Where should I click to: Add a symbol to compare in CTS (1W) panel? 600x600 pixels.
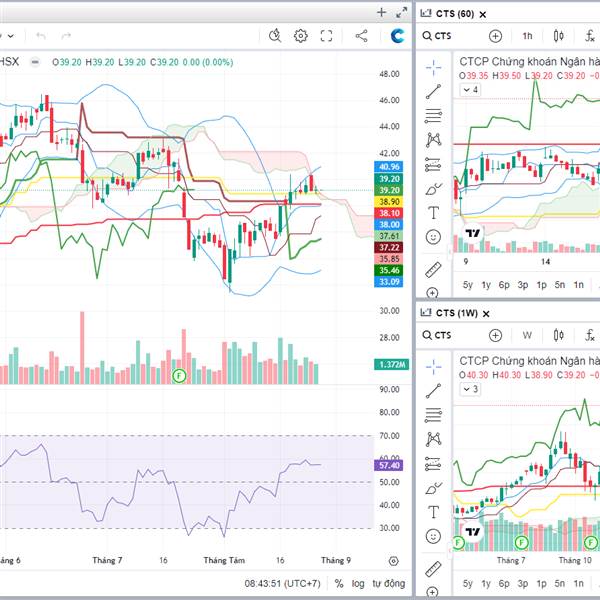tap(495, 335)
